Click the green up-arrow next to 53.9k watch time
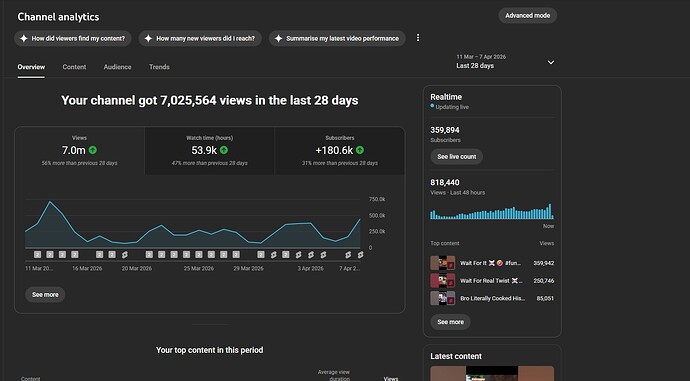 click(224, 150)
